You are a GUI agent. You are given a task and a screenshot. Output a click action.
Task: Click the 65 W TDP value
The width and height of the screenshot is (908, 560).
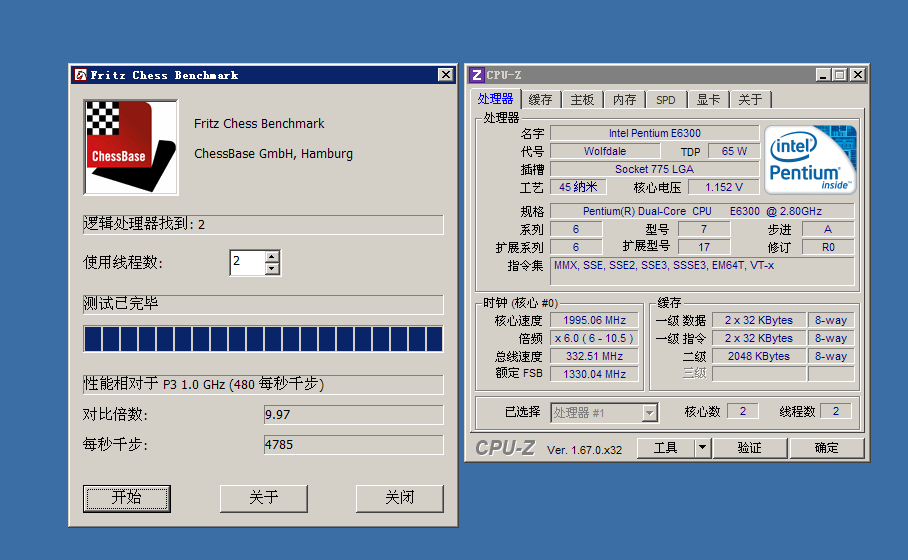tap(734, 151)
